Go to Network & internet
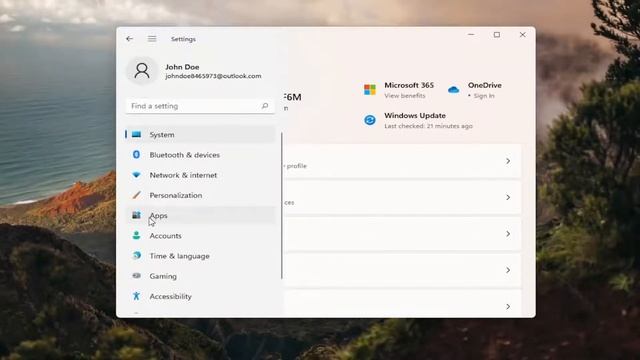The width and height of the screenshot is (640, 360). pyautogui.click(x=200, y=175)
